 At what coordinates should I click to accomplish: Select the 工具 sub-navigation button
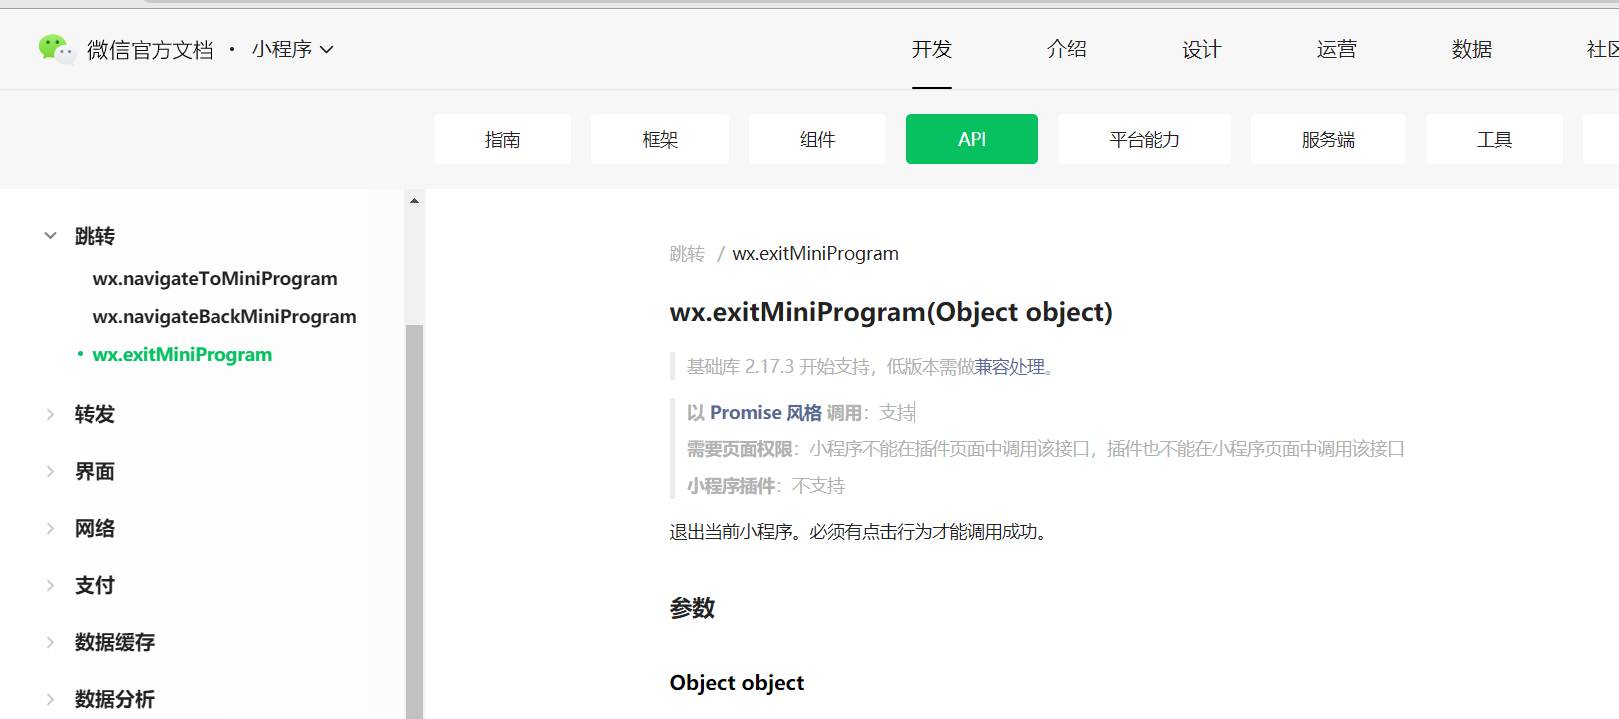pos(1494,139)
